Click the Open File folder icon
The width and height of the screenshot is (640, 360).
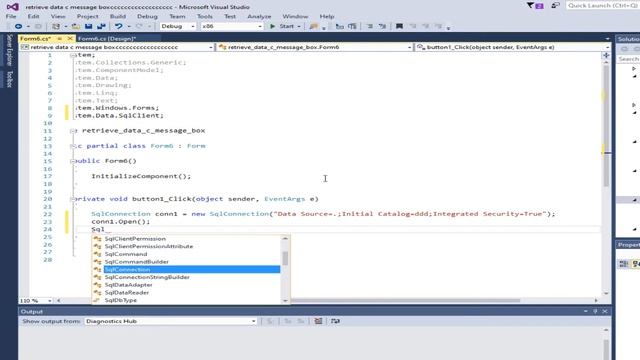click(76, 26)
